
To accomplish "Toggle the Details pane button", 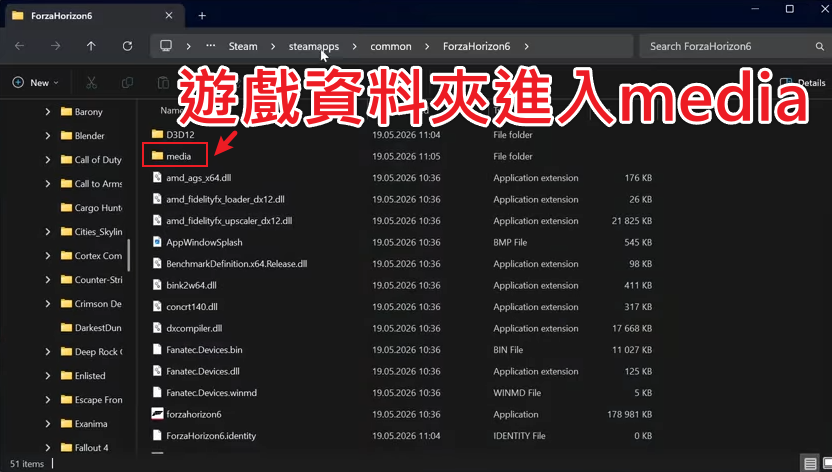I will 805,83.
